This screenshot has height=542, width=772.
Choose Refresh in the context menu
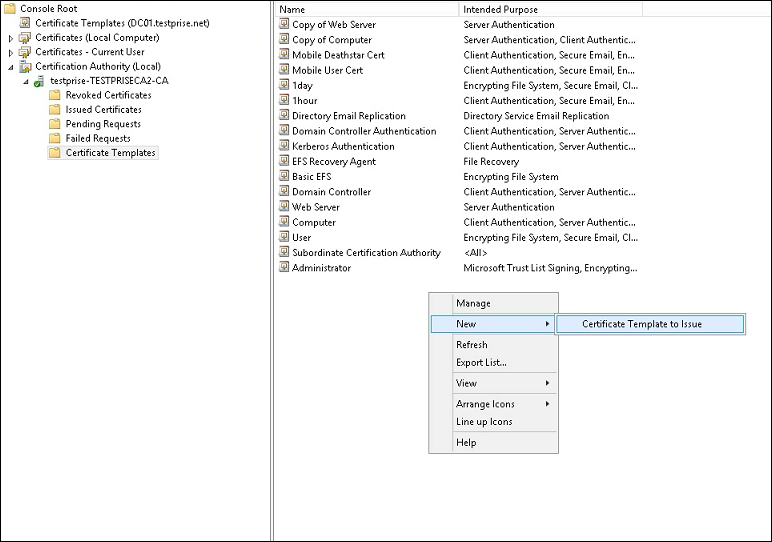point(493,345)
